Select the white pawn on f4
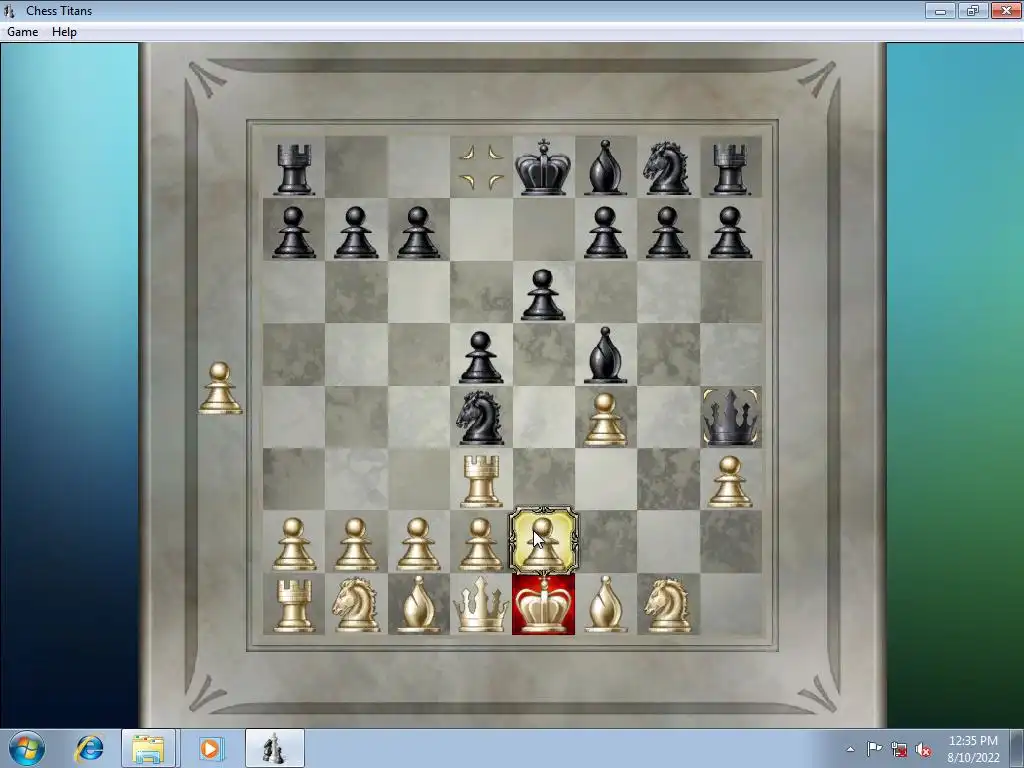This screenshot has height=768, width=1024. 605,419
